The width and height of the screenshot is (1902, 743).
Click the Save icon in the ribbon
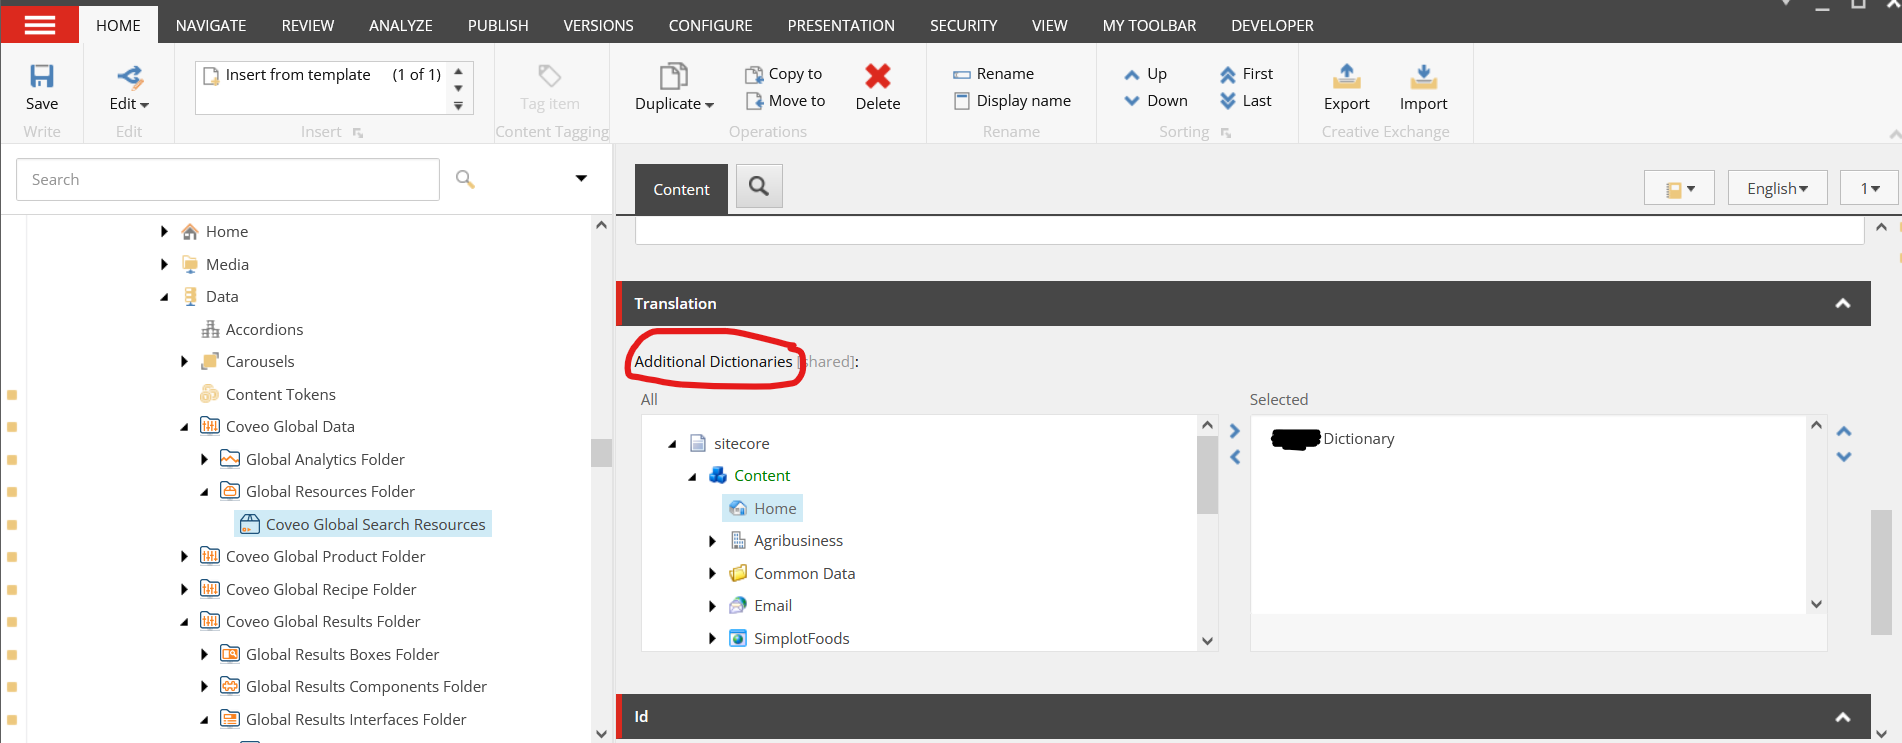41,77
